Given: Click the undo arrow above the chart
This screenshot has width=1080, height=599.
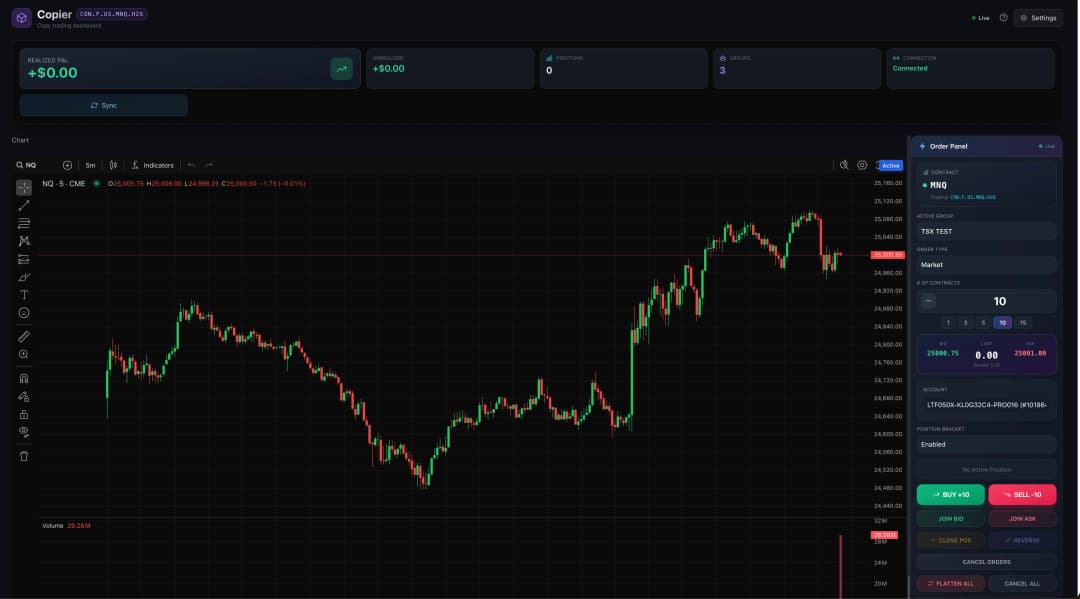Looking at the screenshot, I should (x=192, y=164).
